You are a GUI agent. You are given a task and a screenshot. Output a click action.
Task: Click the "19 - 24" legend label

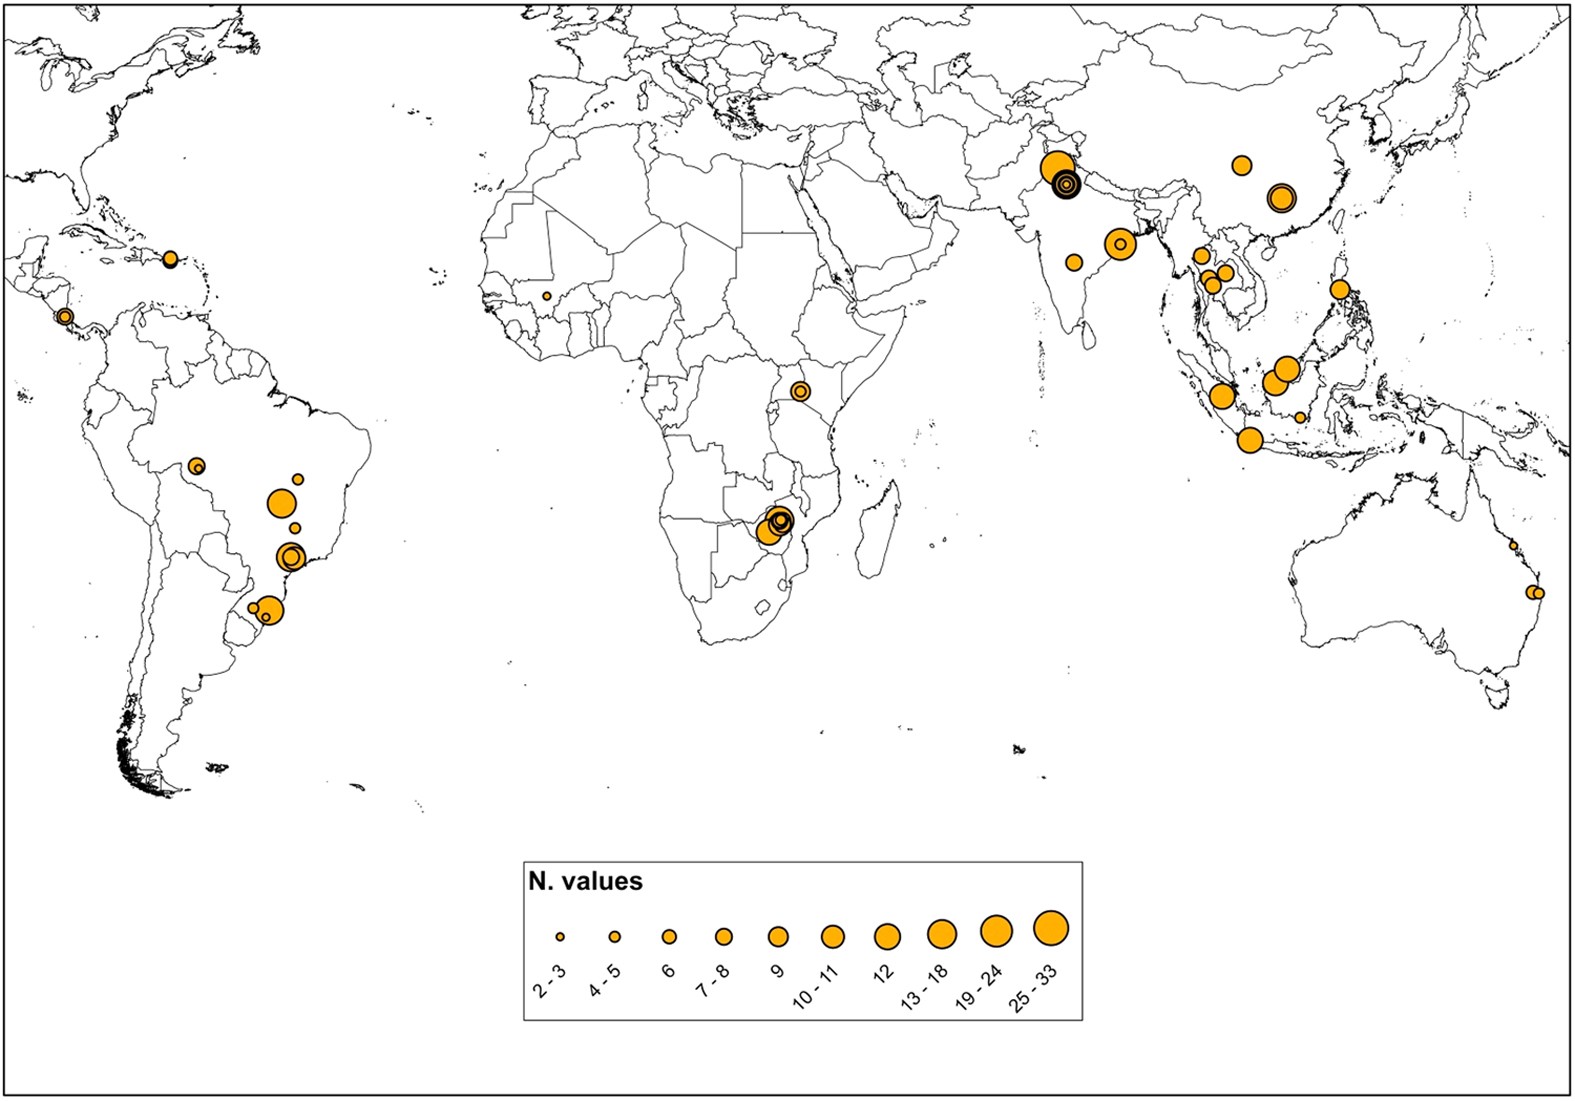tap(977, 988)
